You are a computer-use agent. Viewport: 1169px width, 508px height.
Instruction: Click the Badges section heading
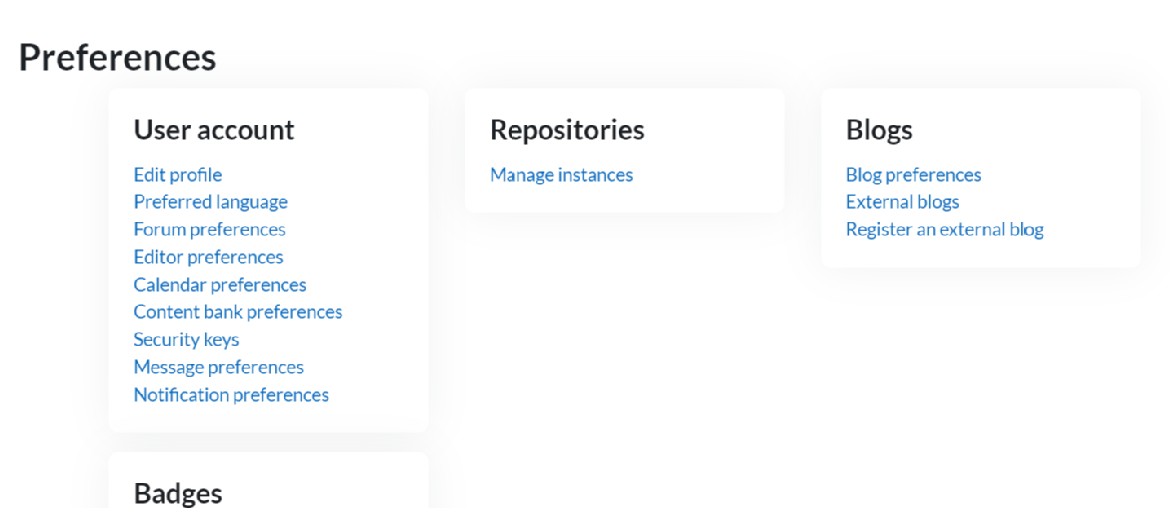pyautogui.click(x=178, y=493)
